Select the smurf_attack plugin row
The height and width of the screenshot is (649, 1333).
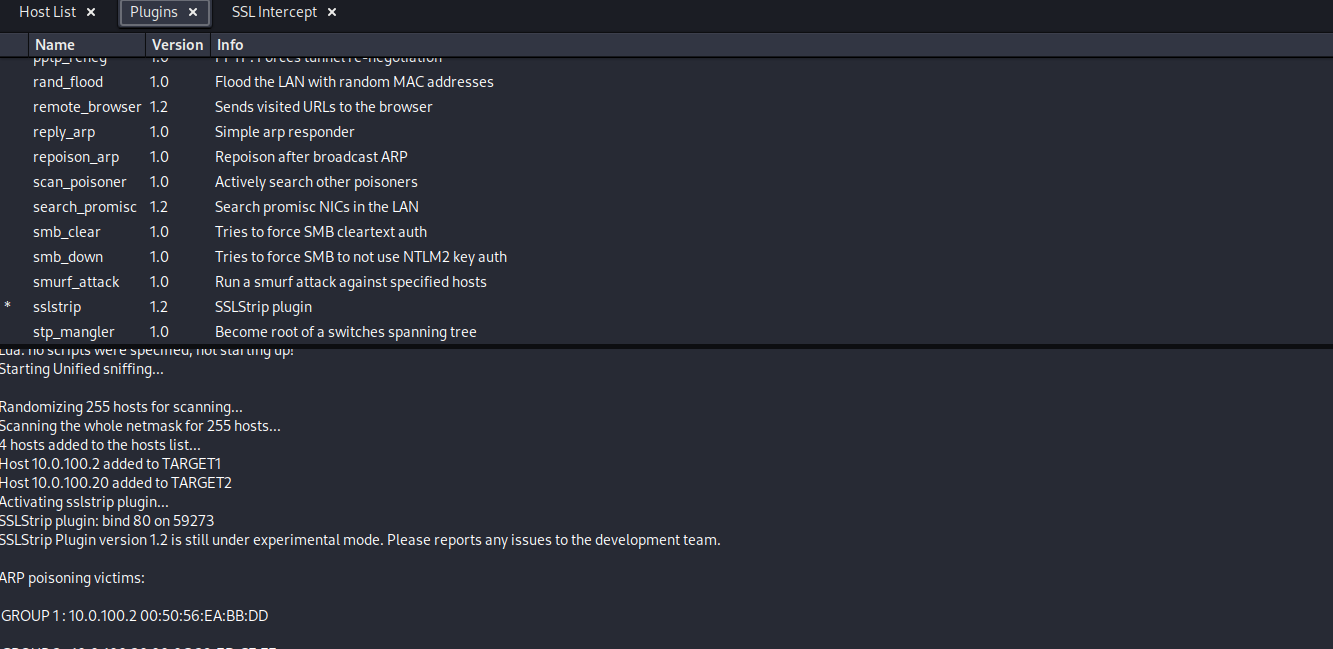click(x=75, y=282)
